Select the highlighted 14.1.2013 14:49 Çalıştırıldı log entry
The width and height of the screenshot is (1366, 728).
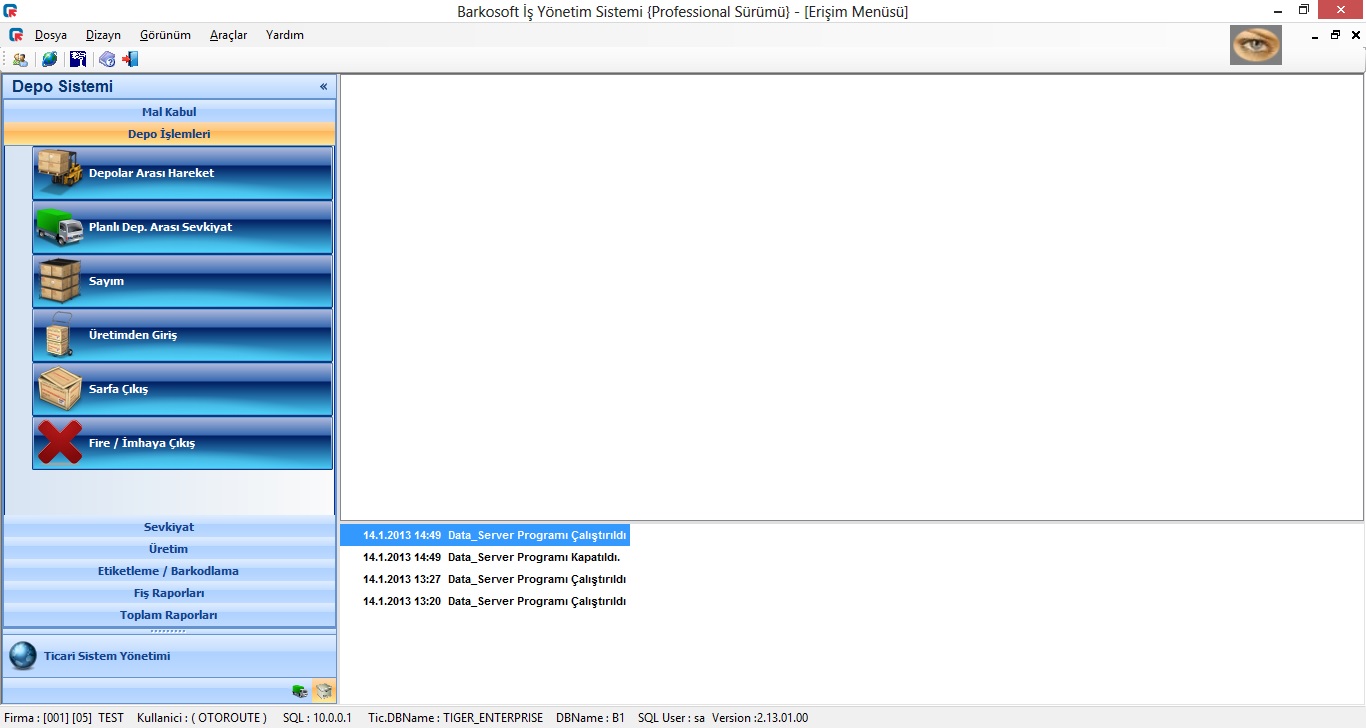coord(485,535)
